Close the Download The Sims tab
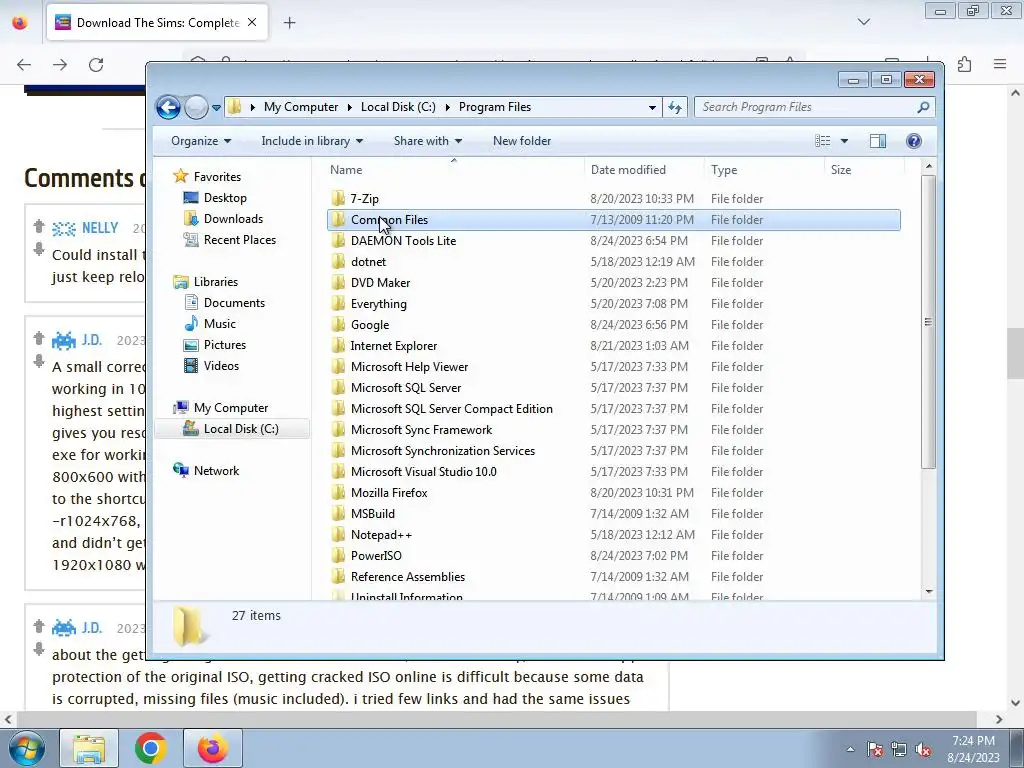 click(252, 23)
